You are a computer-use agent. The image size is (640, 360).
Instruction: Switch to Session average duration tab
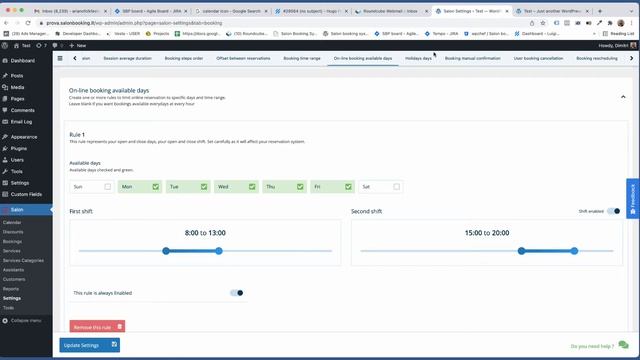(127, 58)
